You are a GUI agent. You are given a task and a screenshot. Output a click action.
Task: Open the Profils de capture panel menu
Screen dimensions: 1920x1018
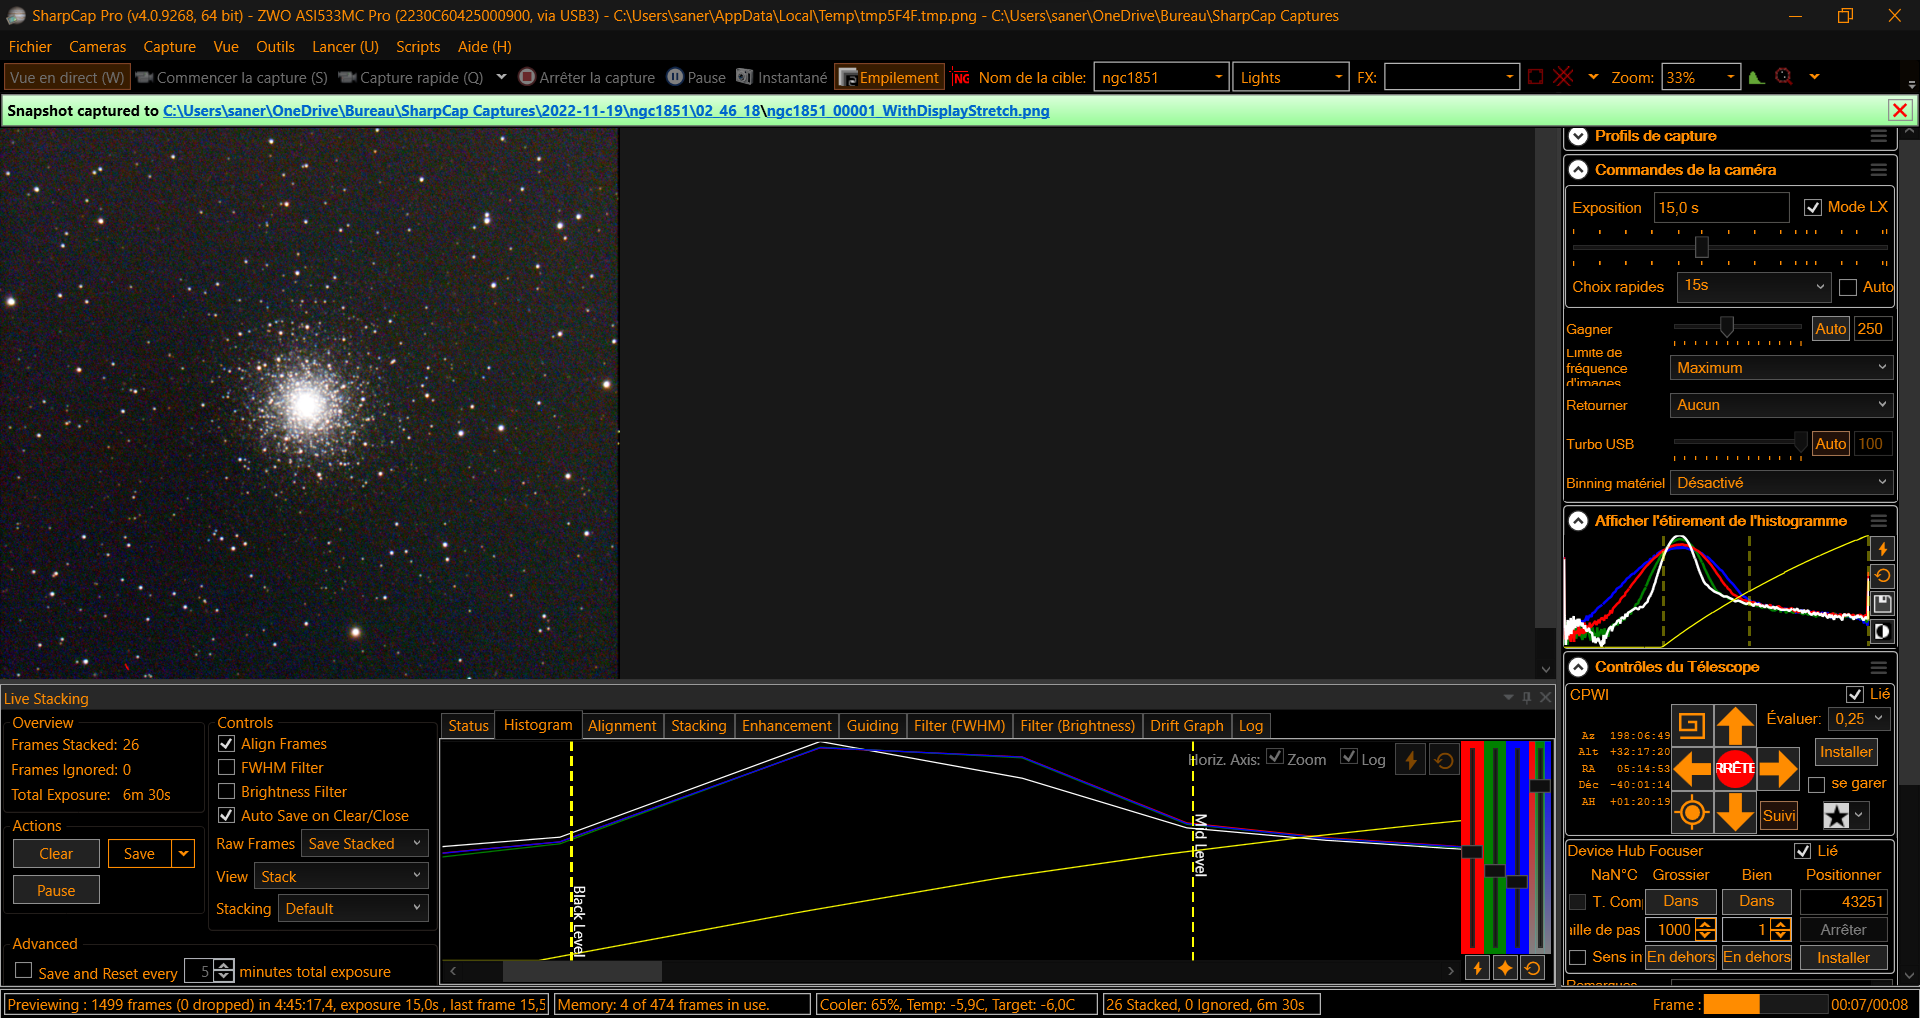coord(1879,136)
